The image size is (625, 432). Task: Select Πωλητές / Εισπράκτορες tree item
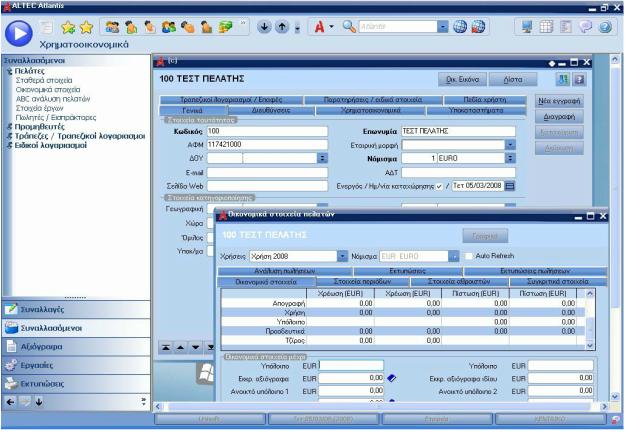pyautogui.click(x=56, y=118)
